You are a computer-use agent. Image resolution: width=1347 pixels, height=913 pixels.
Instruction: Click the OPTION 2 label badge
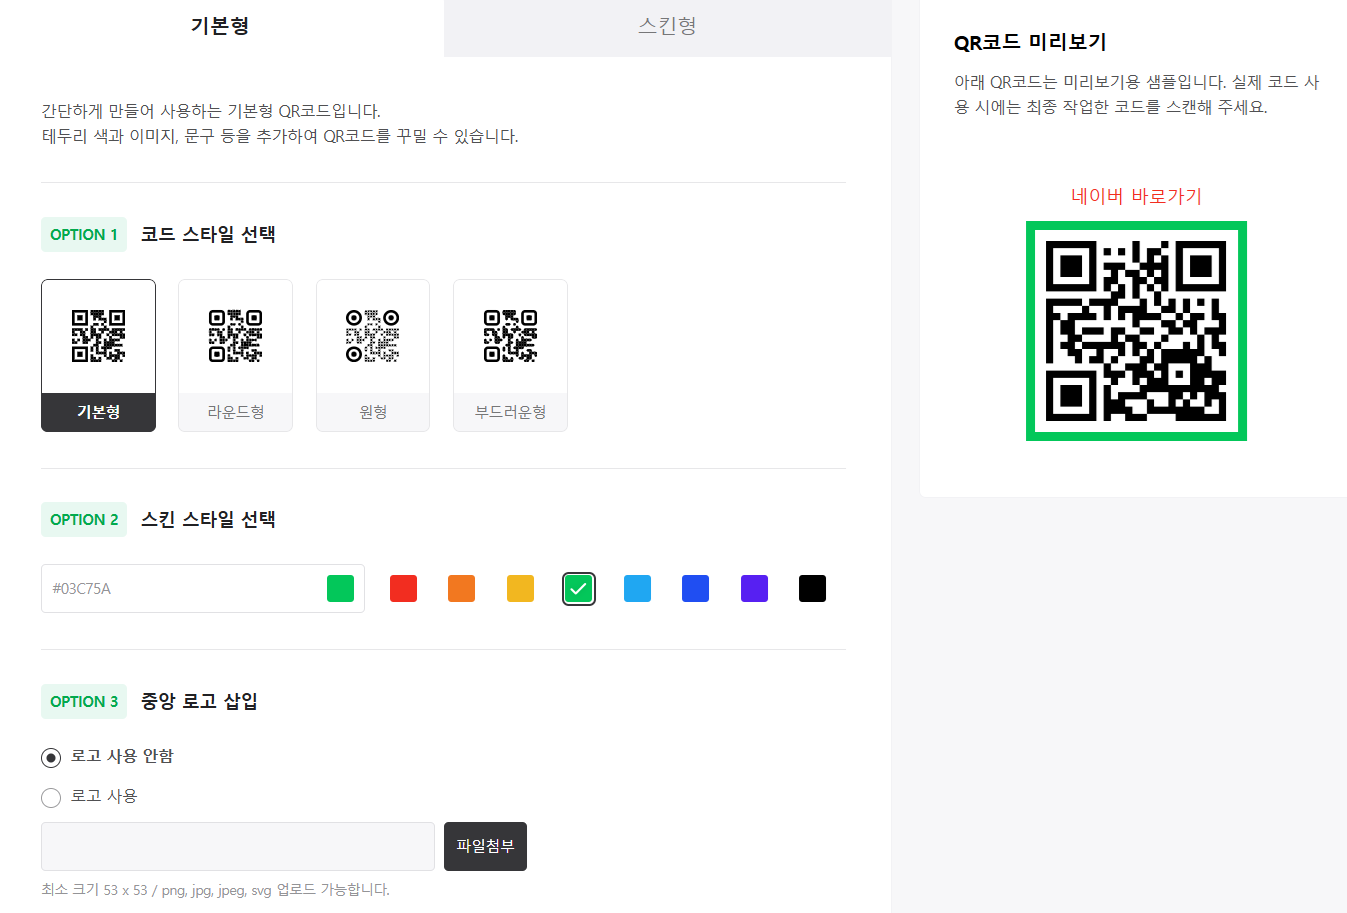pyautogui.click(x=84, y=519)
